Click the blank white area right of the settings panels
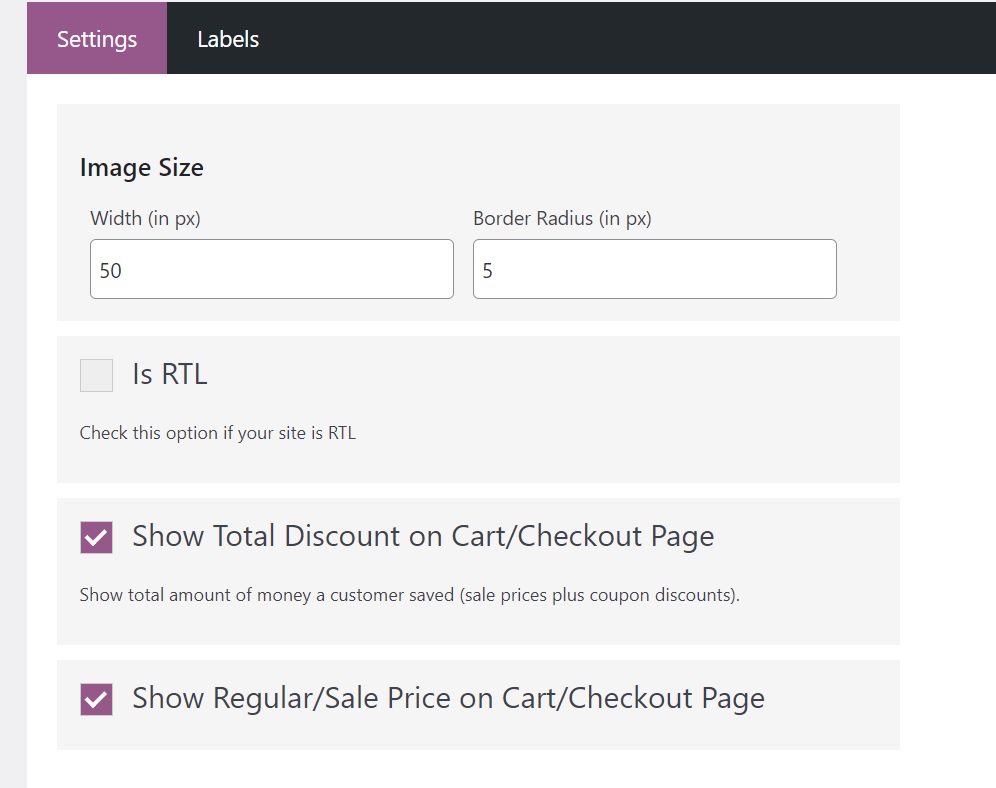Viewport: 996px width, 788px height. pyautogui.click(x=948, y=400)
